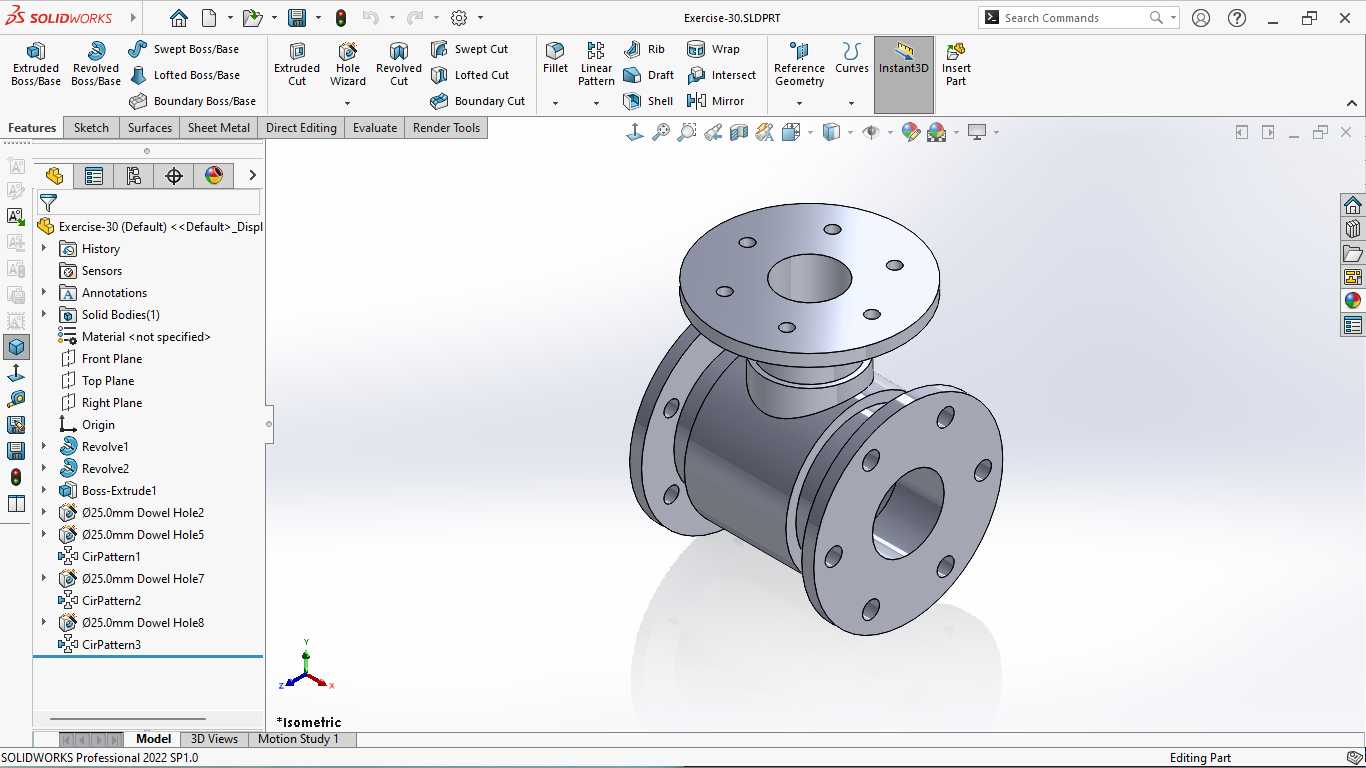Select the Intersect tool

click(721, 75)
